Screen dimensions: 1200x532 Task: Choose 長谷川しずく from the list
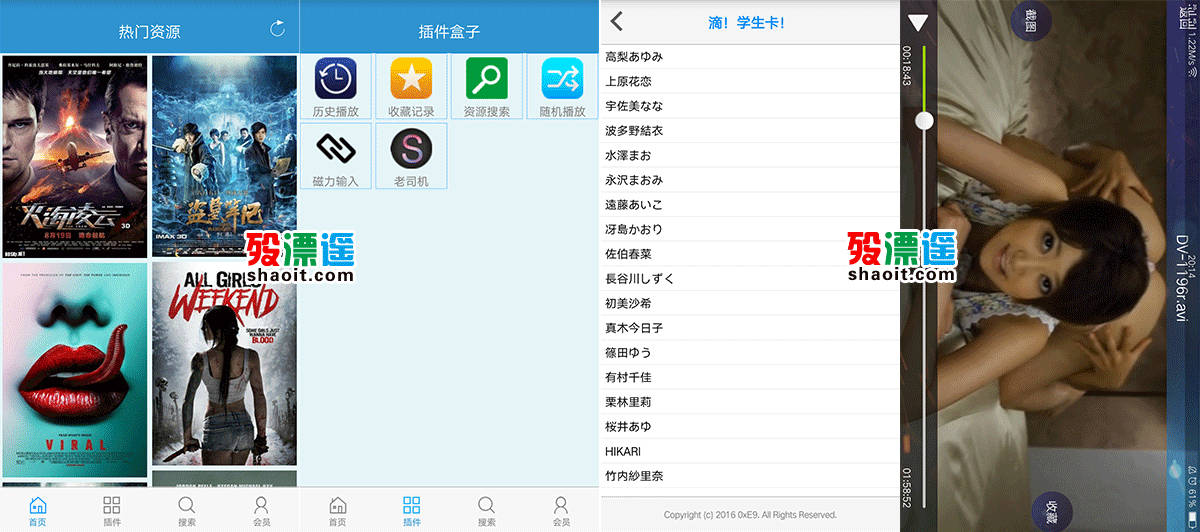(750, 279)
